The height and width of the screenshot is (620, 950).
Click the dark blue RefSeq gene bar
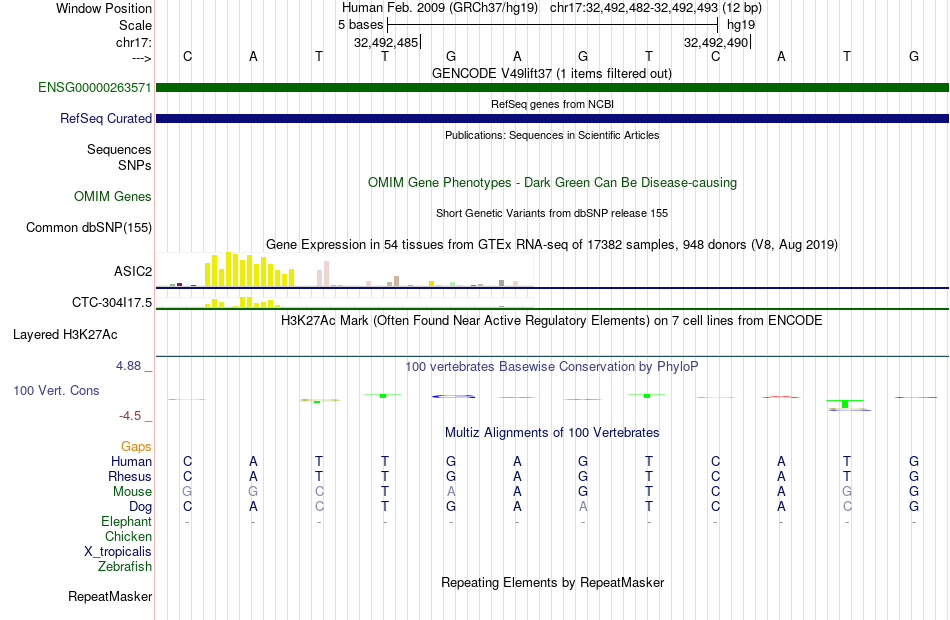pyautogui.click(x=552, y=118)
